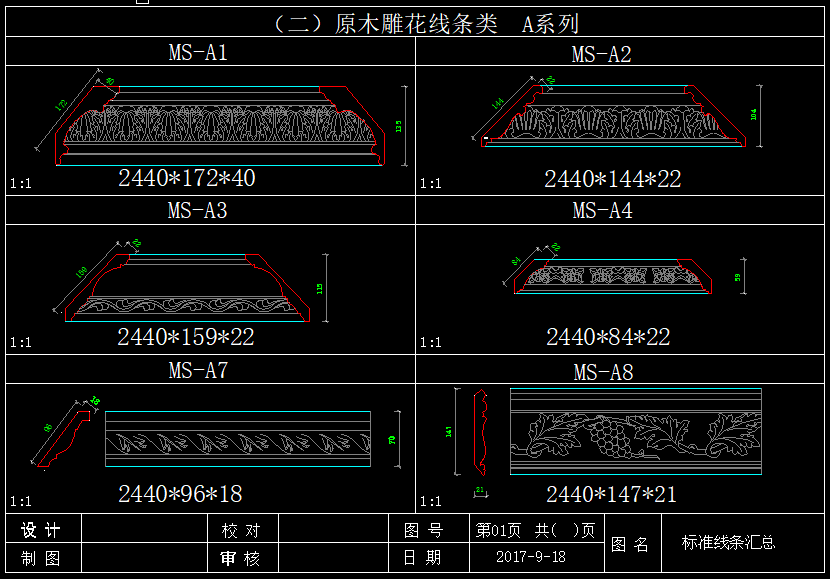Pick the '1:1' scale label in MS-A8 cell
Image resolution: width=830 pixels, height=579 pixels.
tap(430, 501)
